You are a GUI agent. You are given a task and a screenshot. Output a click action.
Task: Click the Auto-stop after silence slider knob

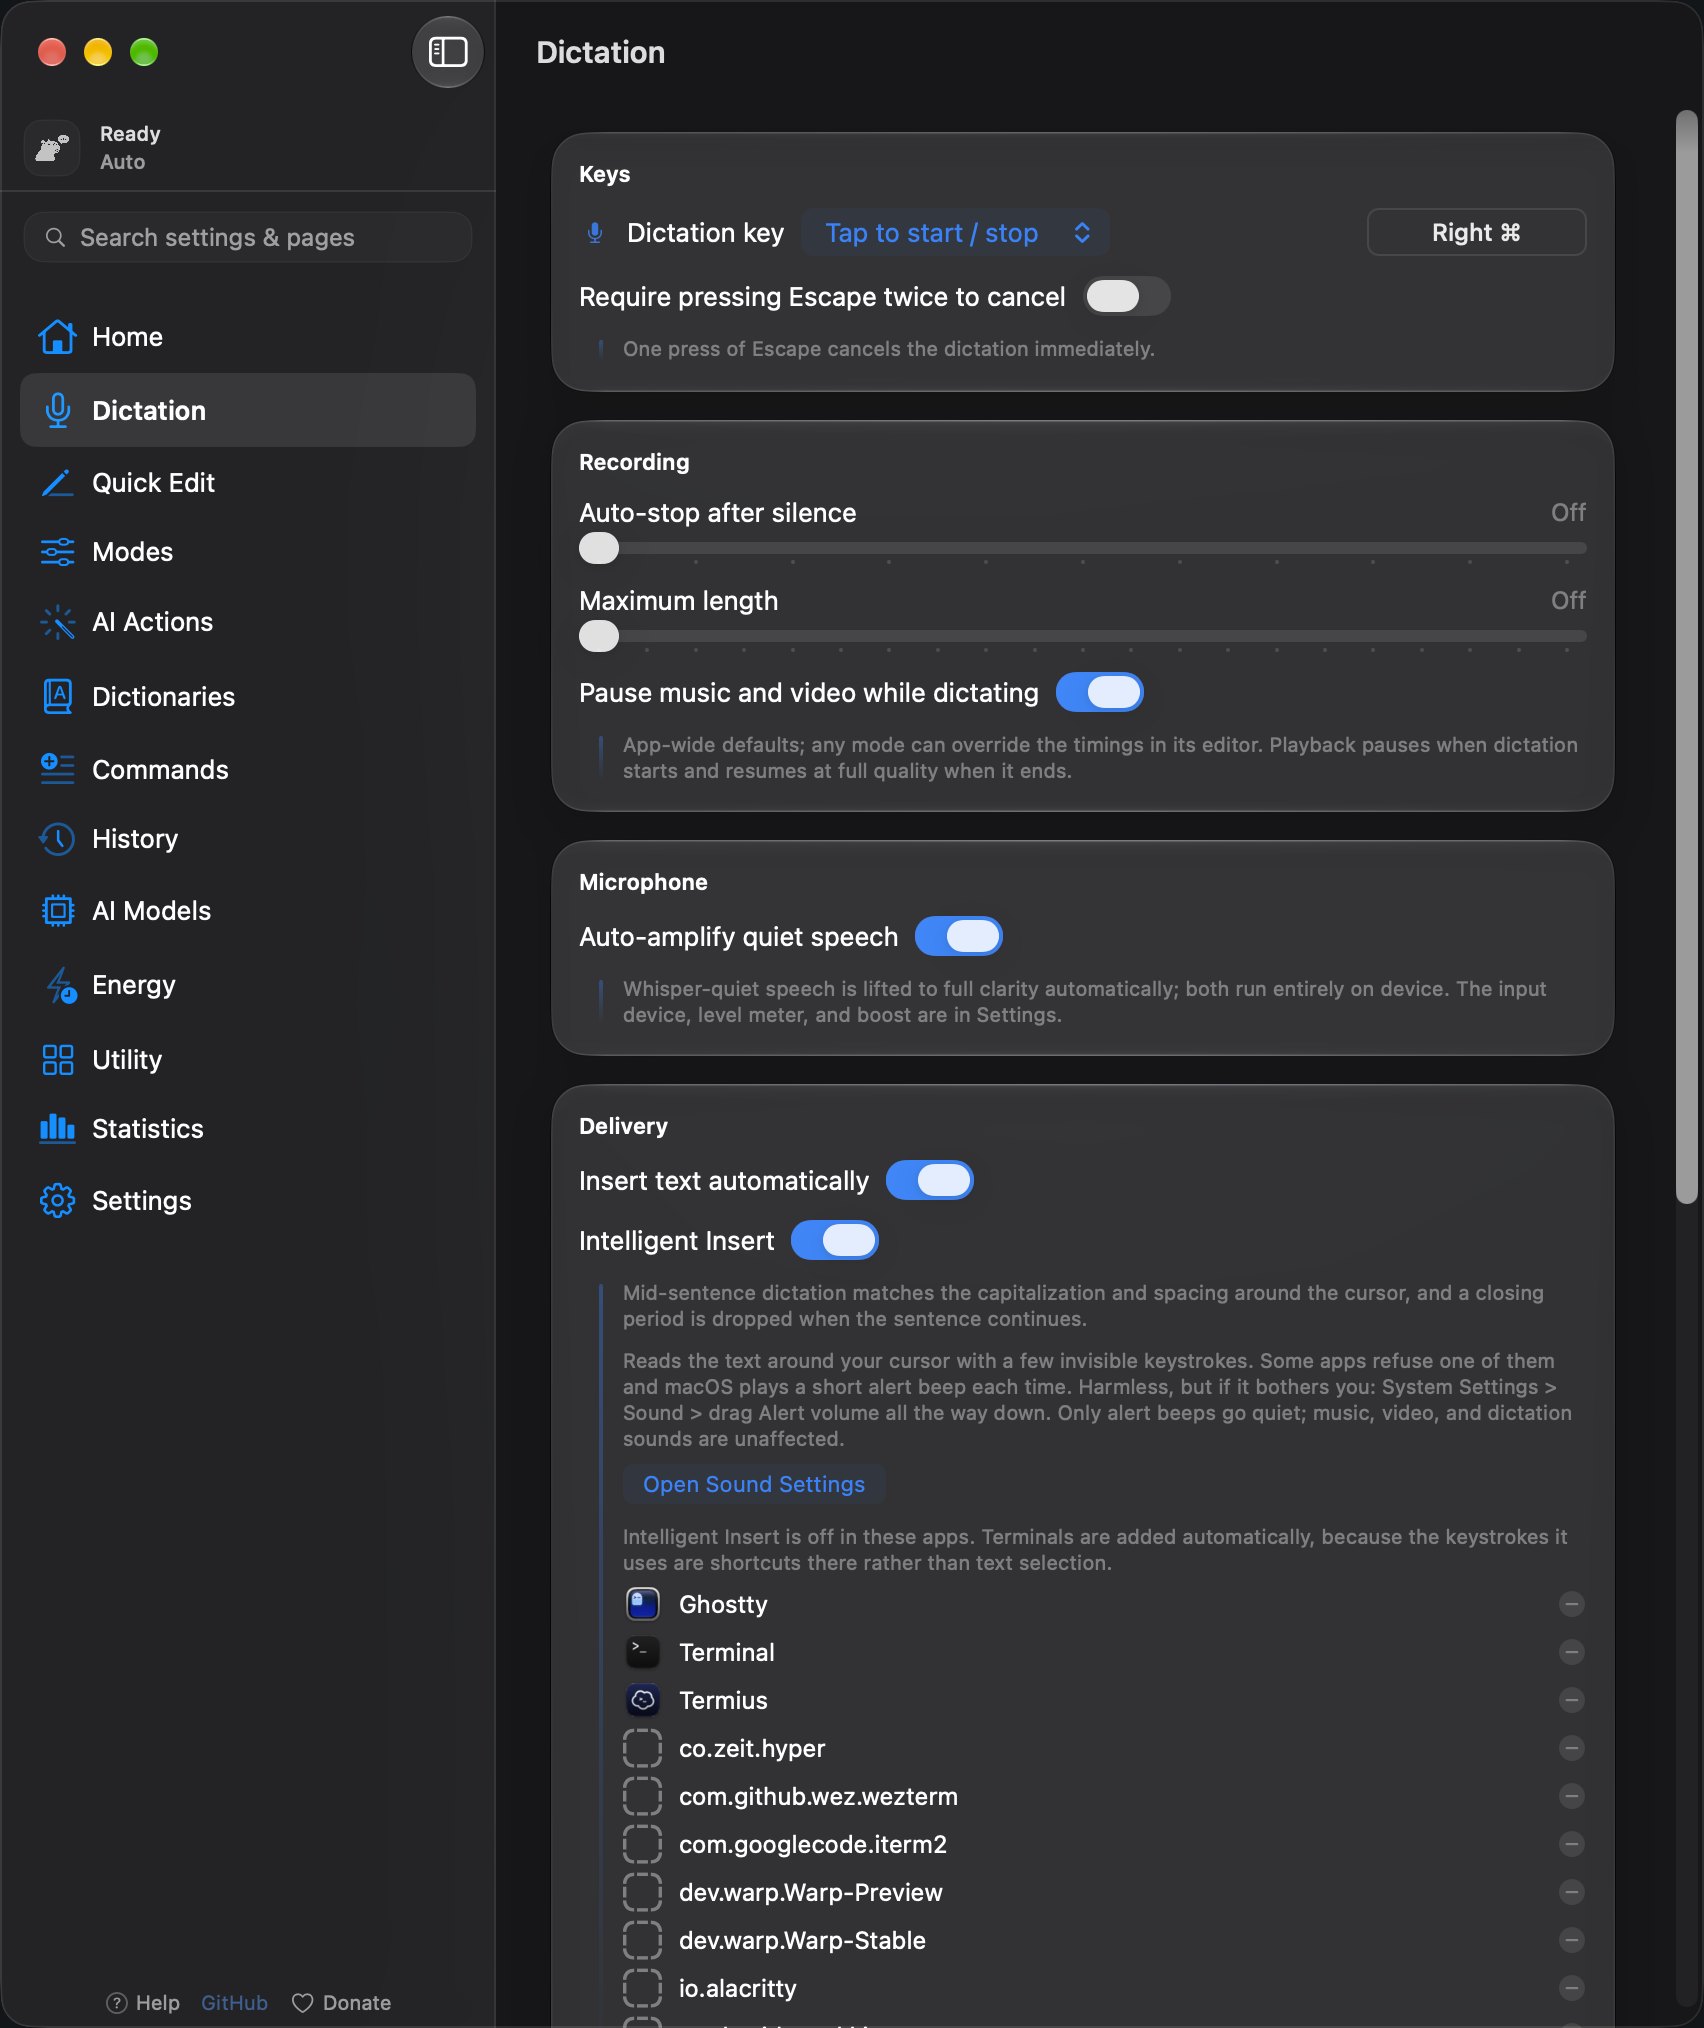point(599,549)
